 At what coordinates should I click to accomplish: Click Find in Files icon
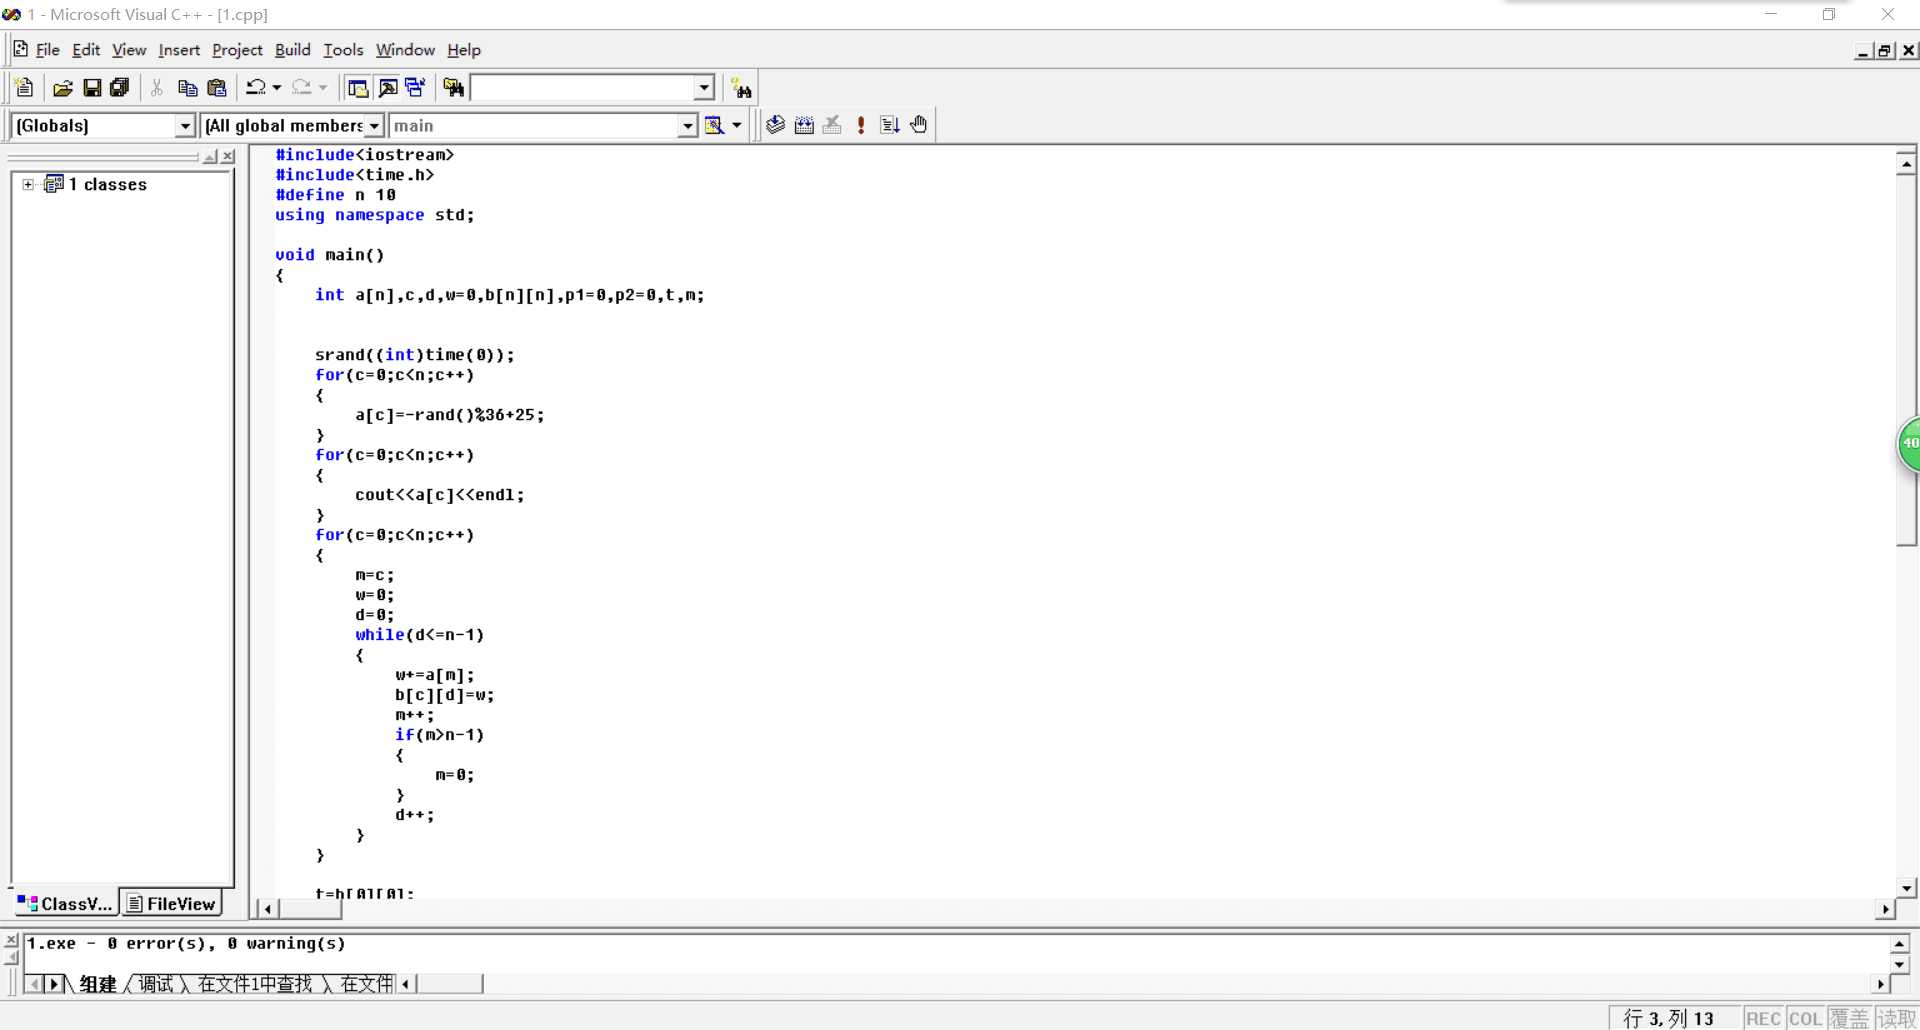point(454,88)
